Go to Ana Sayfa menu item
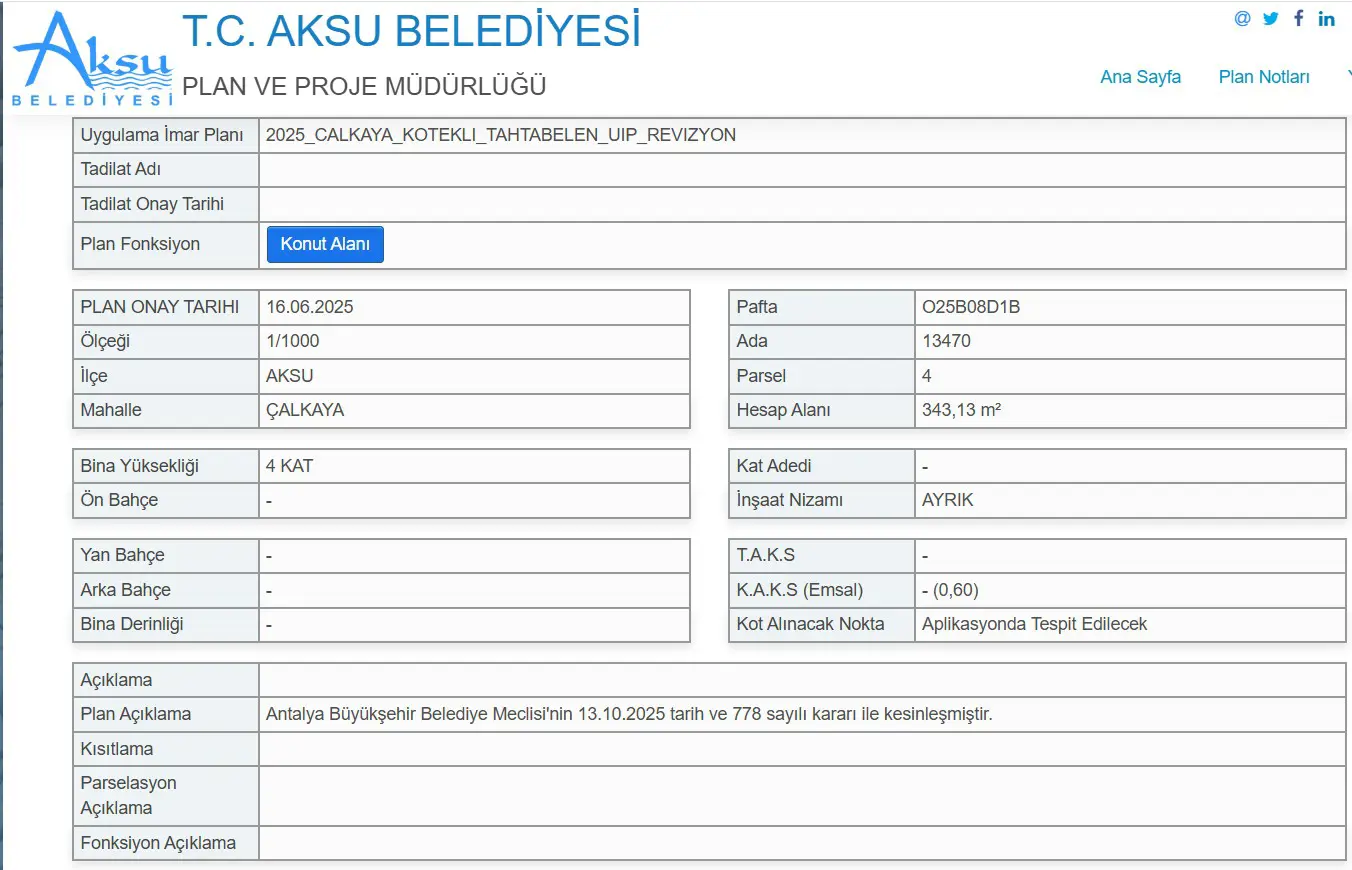Image resolution: width=1352 pixels, height=870 pixels. pos(1140,77)
